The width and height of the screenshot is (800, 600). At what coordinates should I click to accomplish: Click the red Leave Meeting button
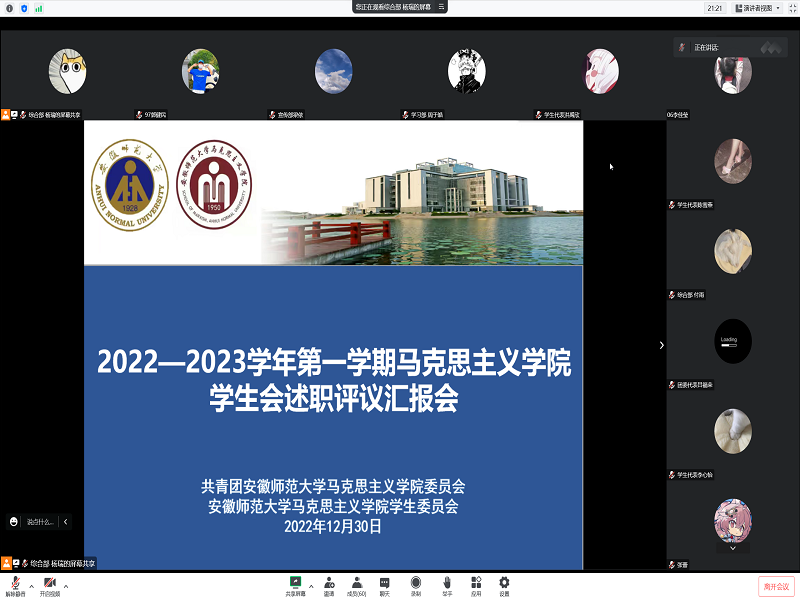pyautogui.click(x=775, y=586)
